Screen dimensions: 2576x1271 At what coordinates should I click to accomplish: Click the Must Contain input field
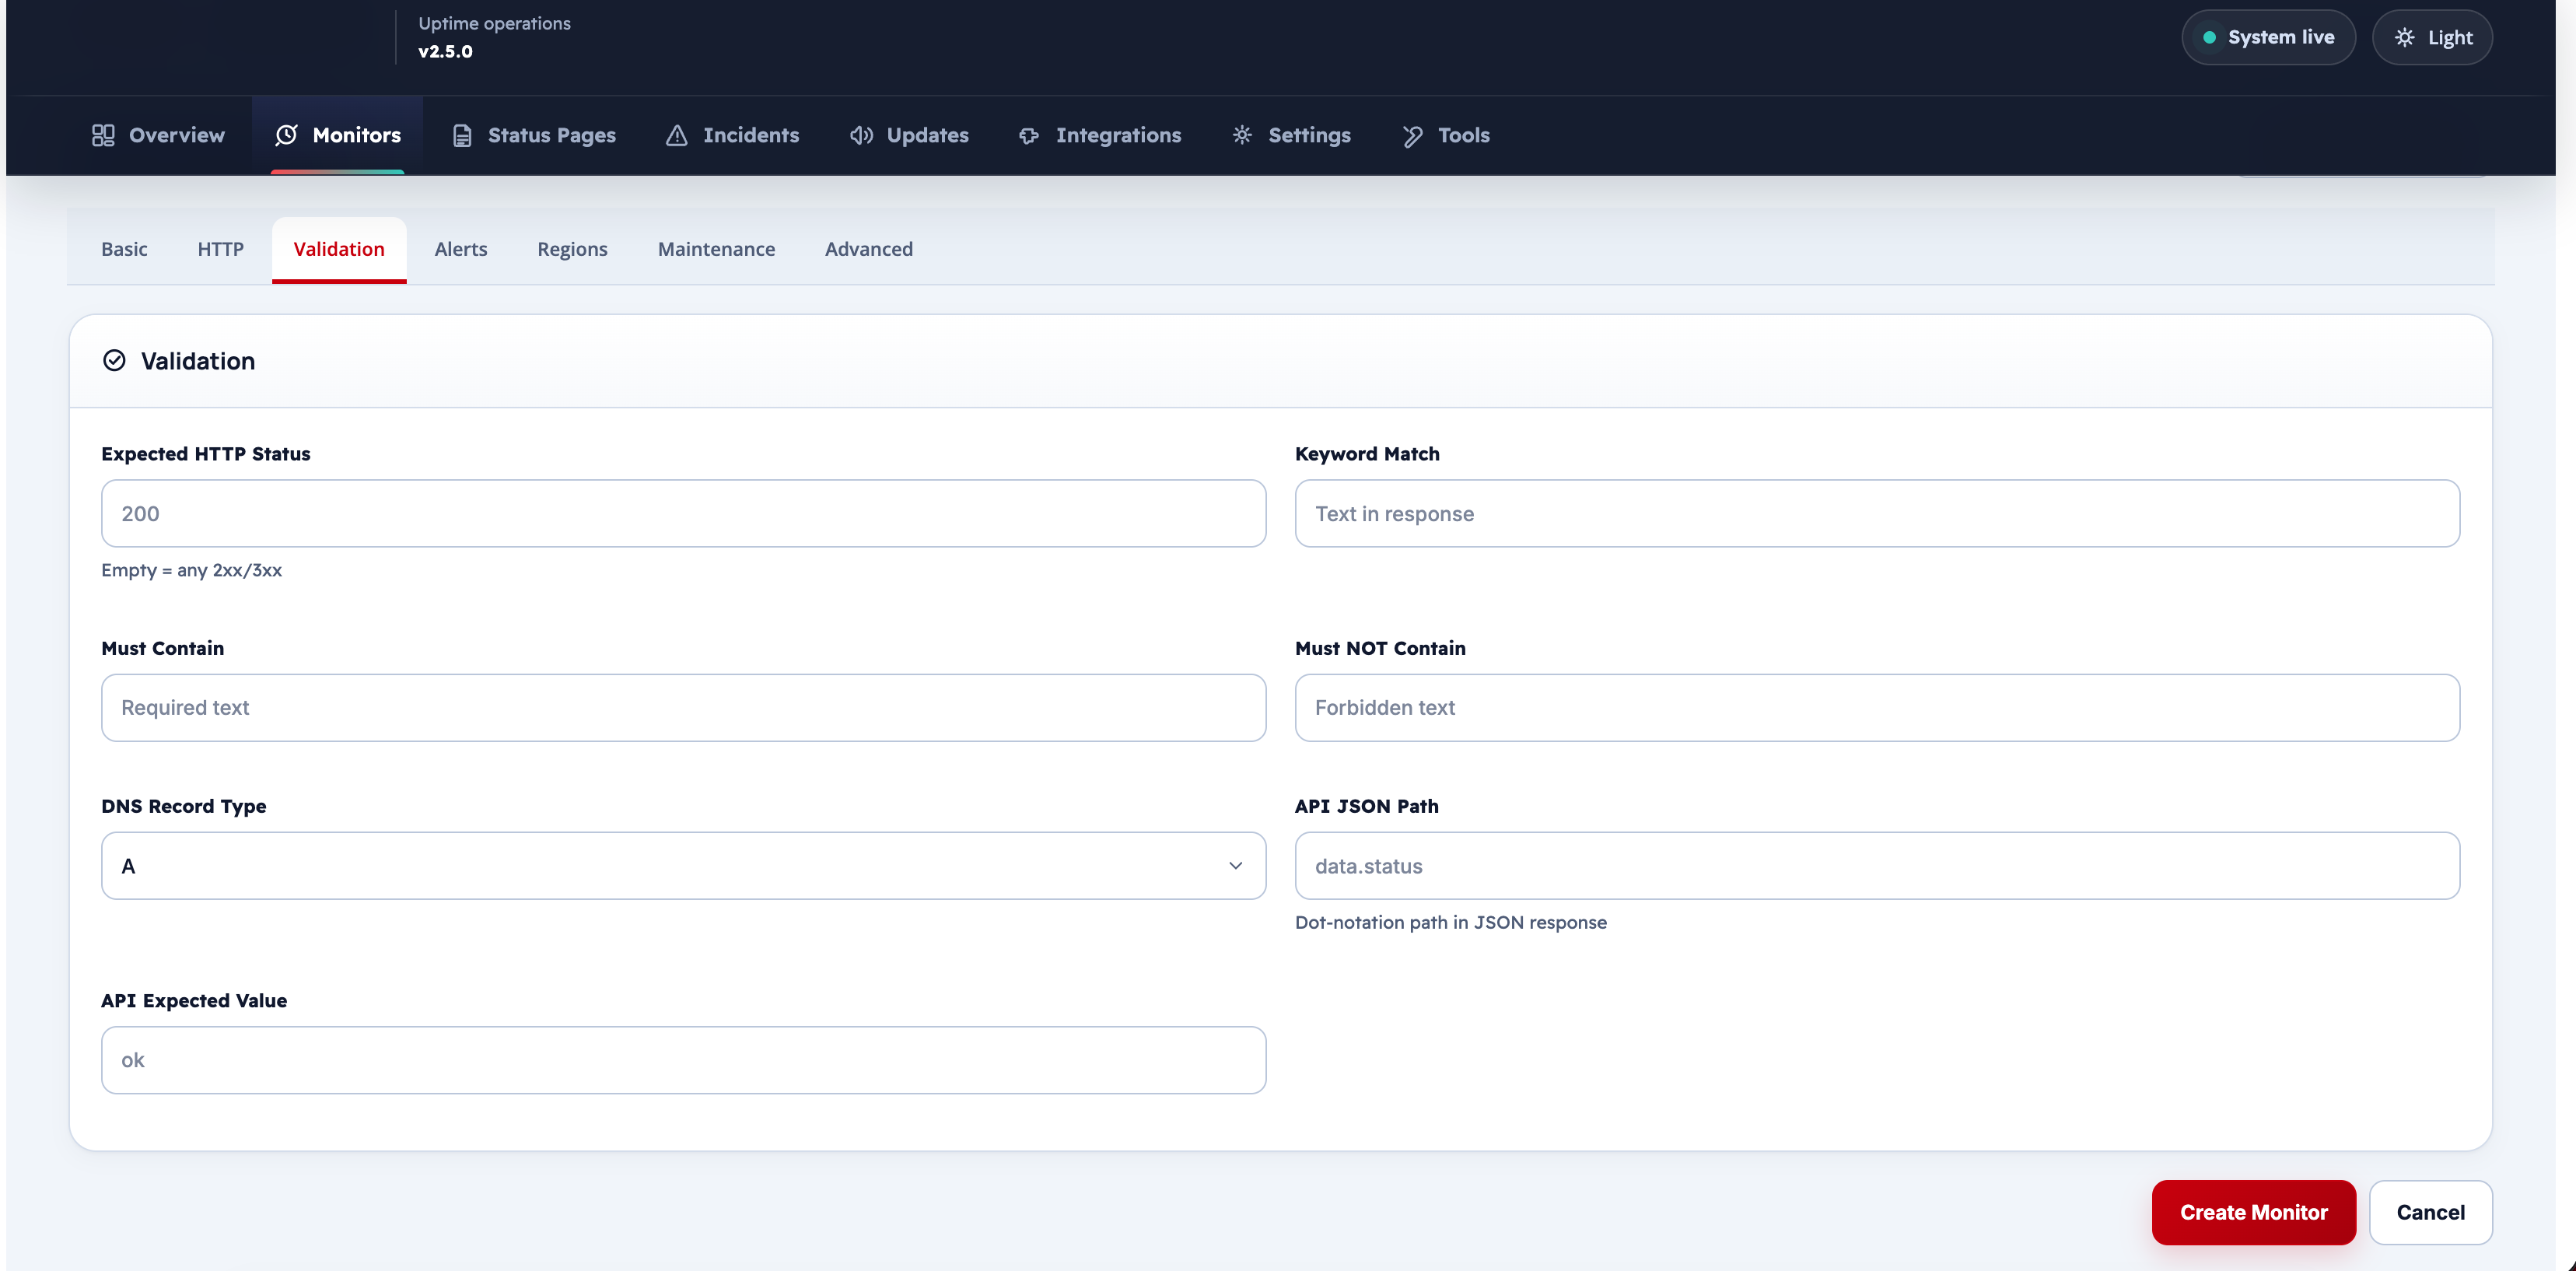684,708
